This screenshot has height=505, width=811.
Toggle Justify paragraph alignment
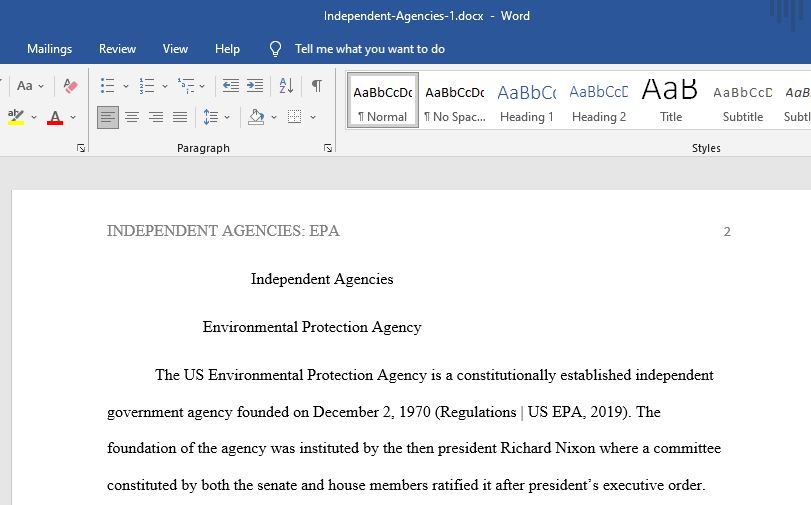click(x=180, y=117)
